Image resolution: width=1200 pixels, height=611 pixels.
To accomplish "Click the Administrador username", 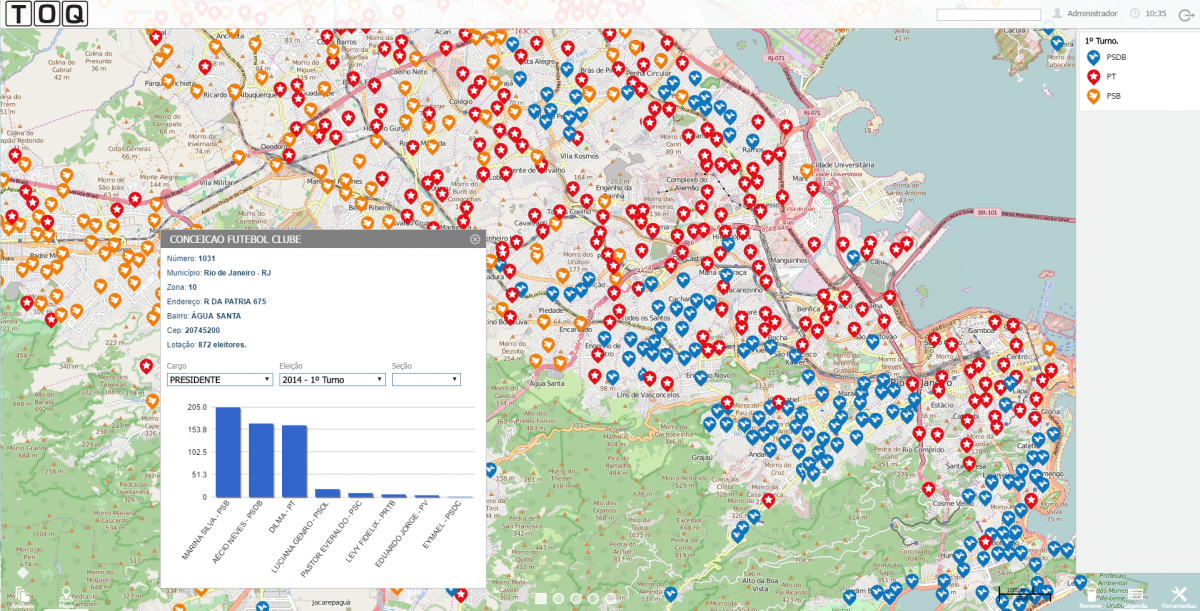I will [1092, 14].
